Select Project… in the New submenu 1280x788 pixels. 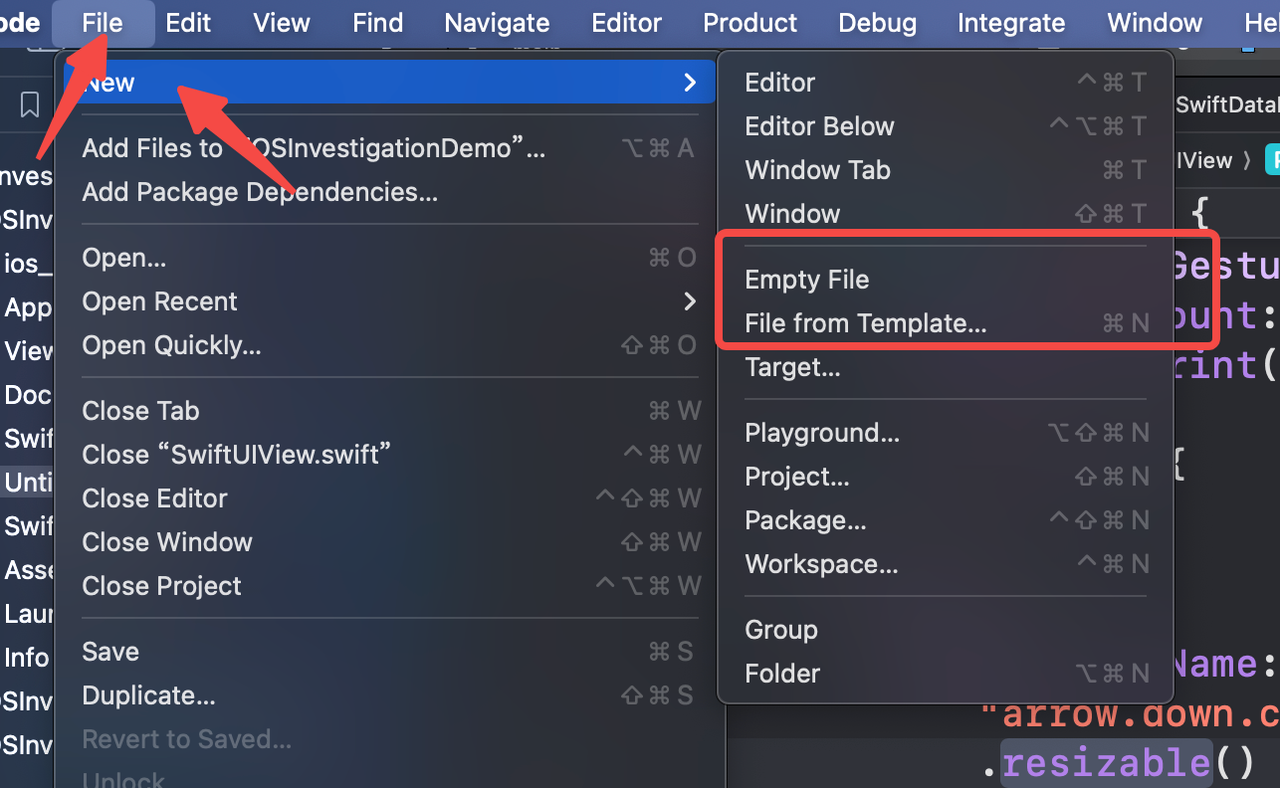click(x=797, y=477)
